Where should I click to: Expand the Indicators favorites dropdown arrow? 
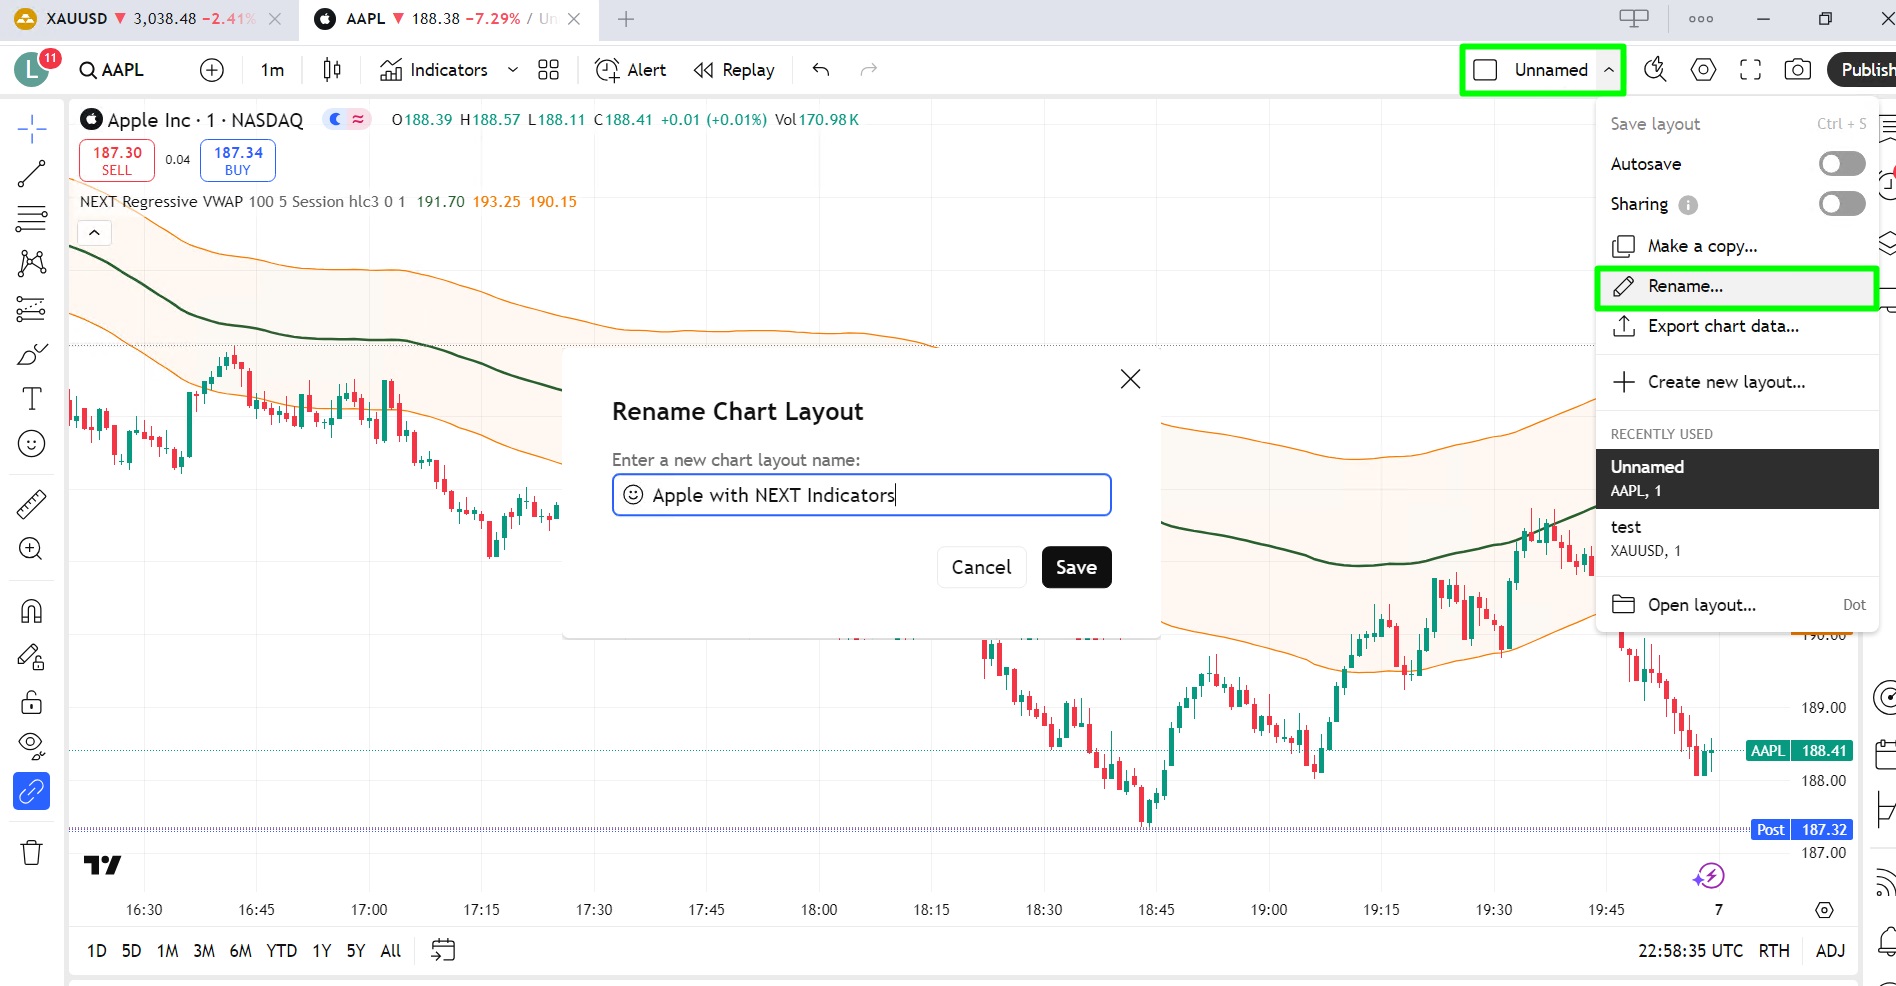[x=513, y=70]
